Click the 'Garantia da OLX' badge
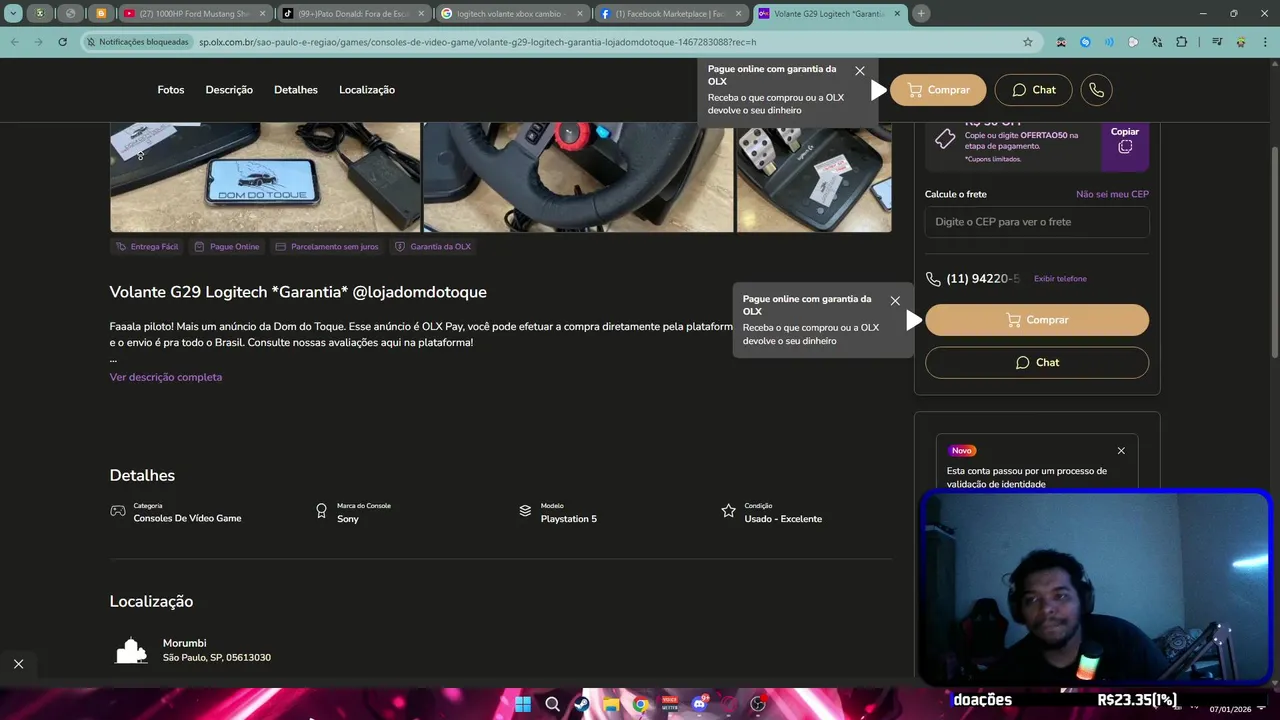Image resolution: width=1280 pixels, height=720 pixels. pyautogui.click(x=432, y=247)
